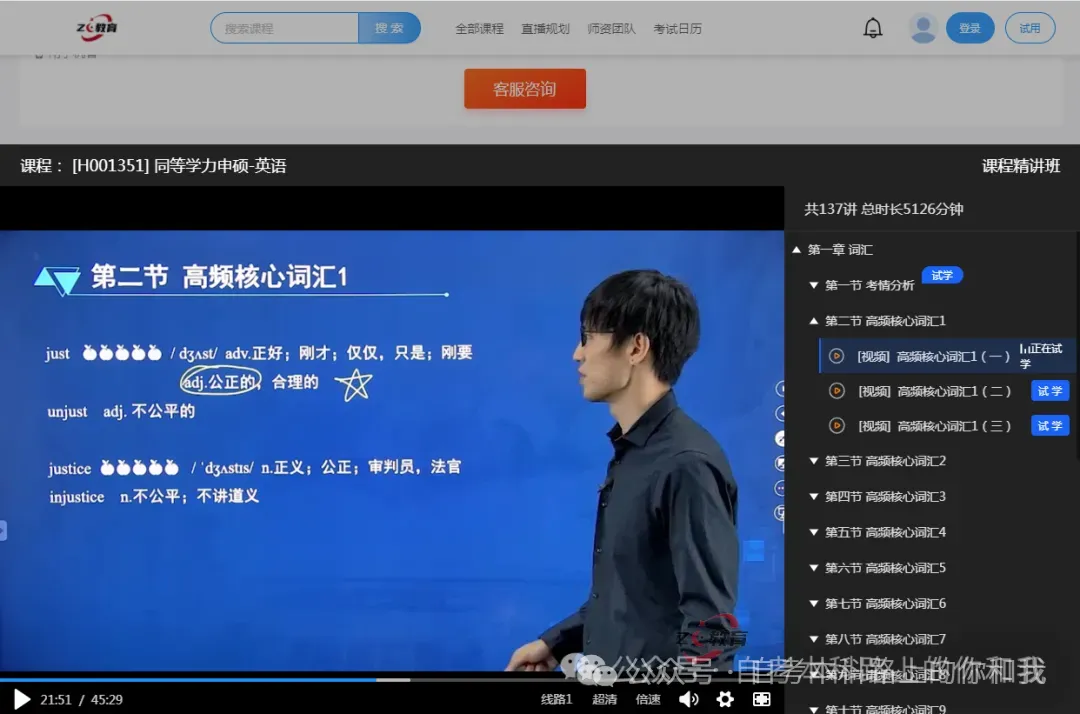Open the player settings gear icon
Image resolution: width=1080 pixels, height=714 pixels.
[725, 700]
